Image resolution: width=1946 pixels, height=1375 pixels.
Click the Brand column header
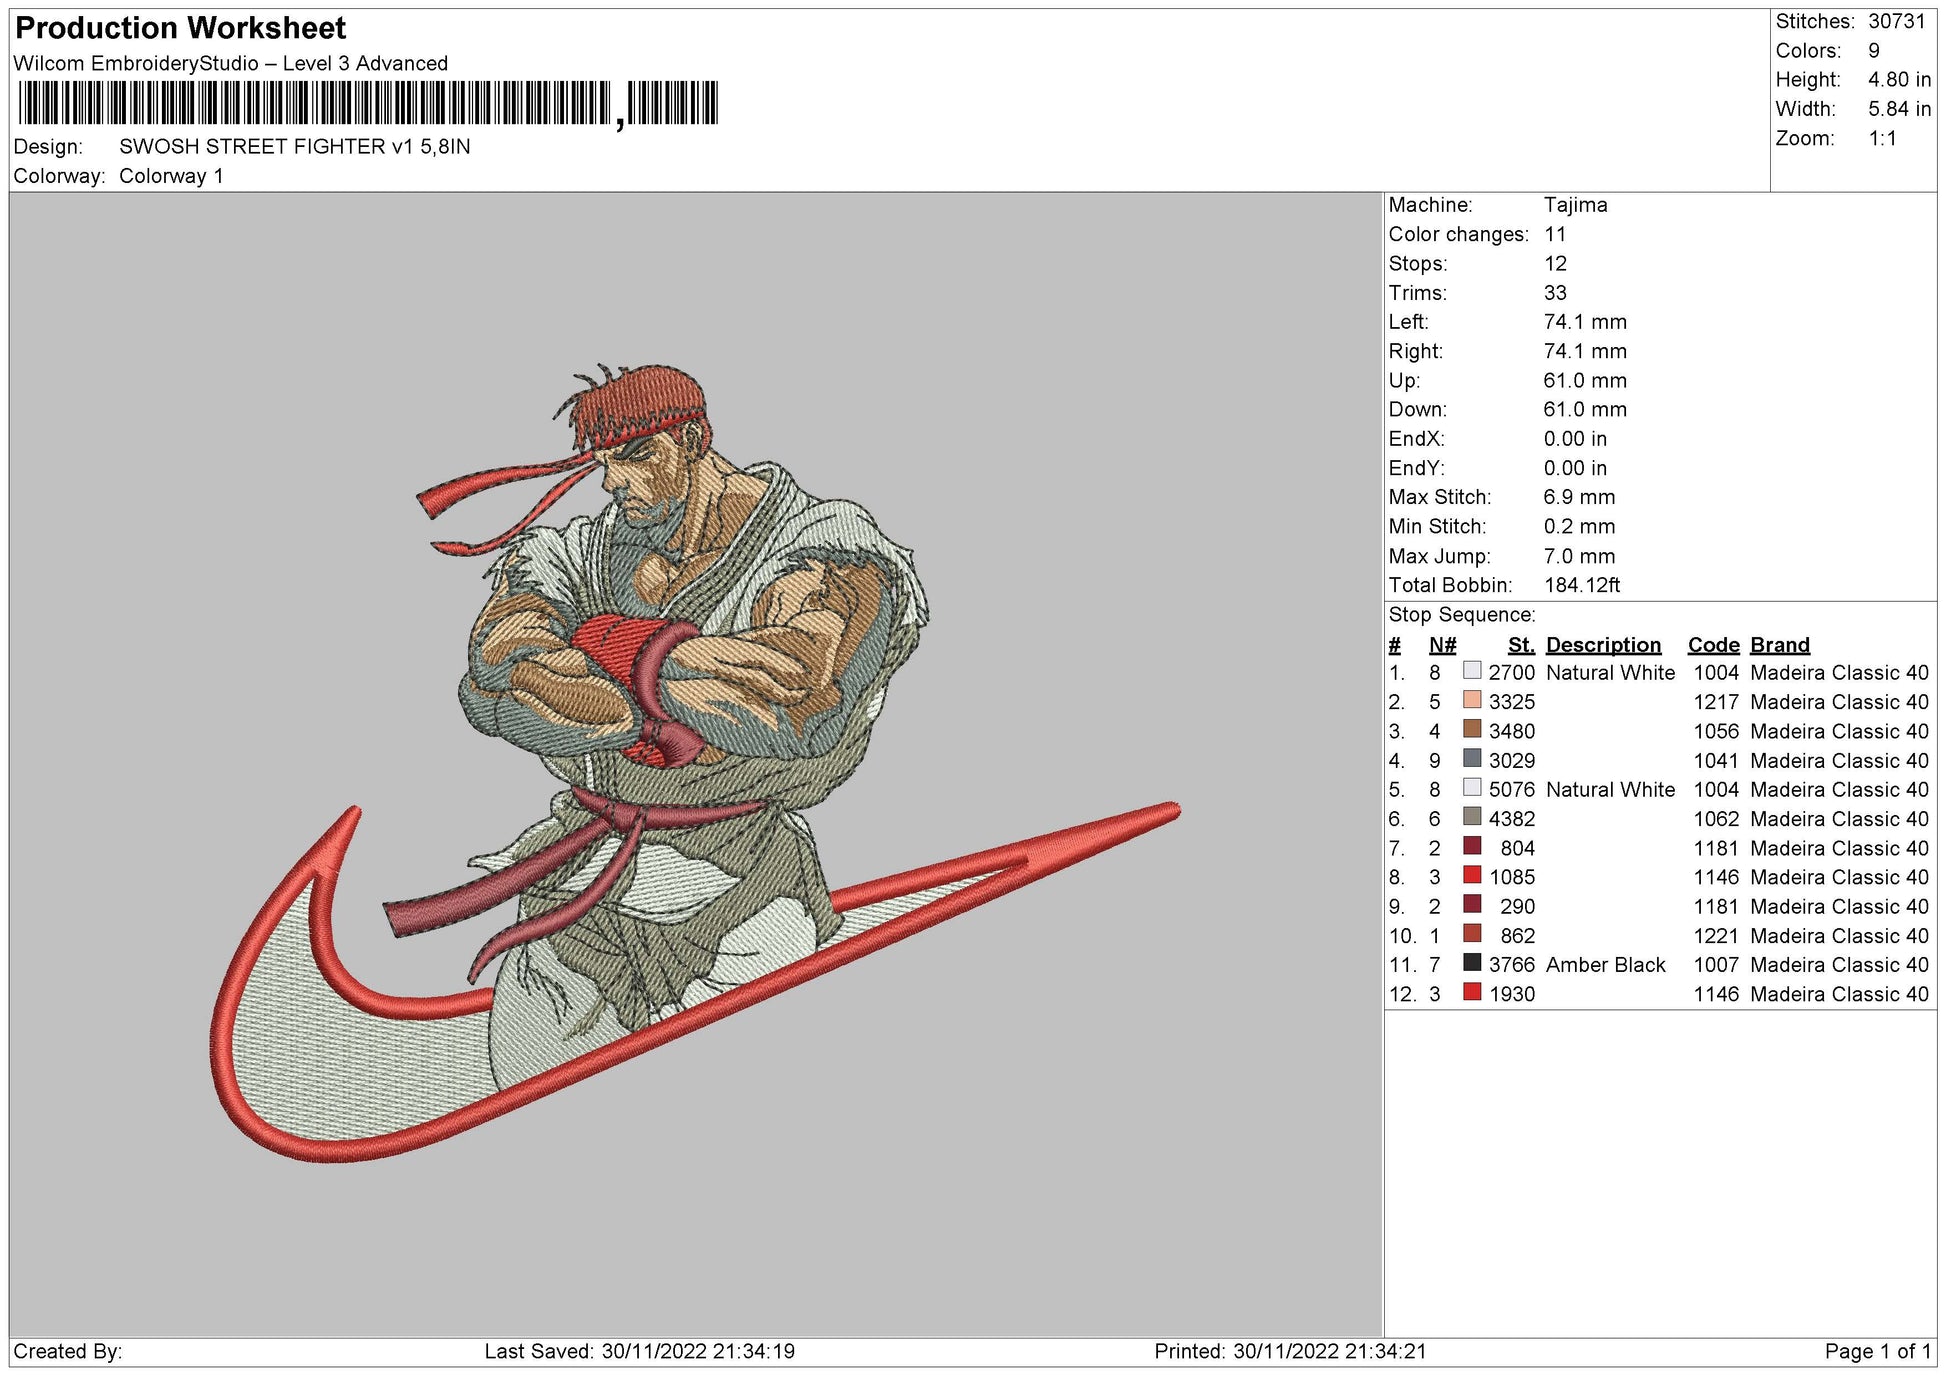(x=1779, y=645)
